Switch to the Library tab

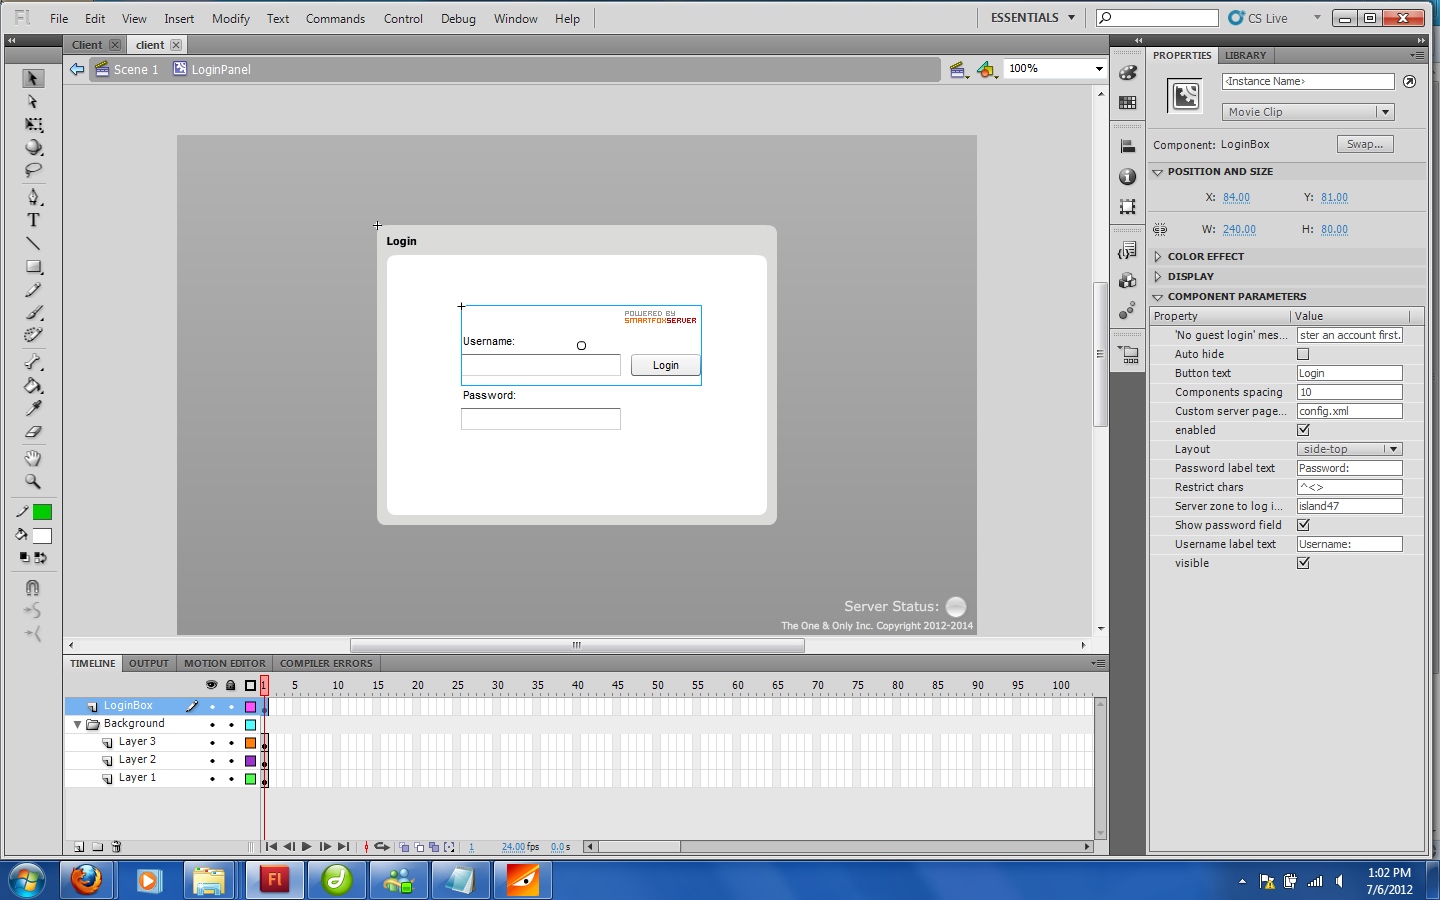(1245, 56)
